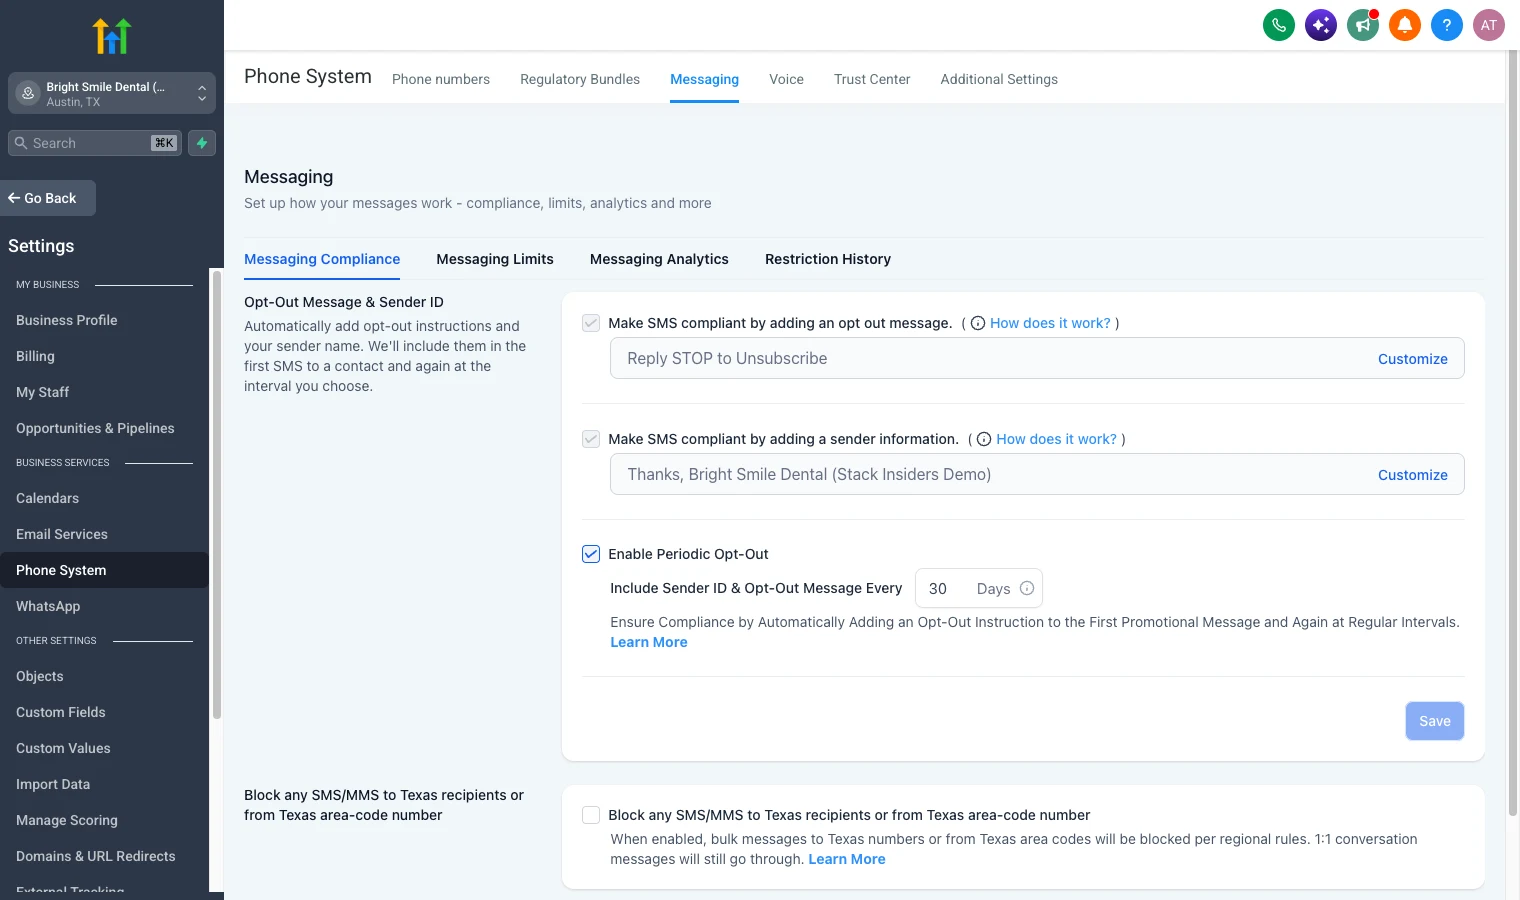Toggle the sender information checkbox

tap(591, 439)
